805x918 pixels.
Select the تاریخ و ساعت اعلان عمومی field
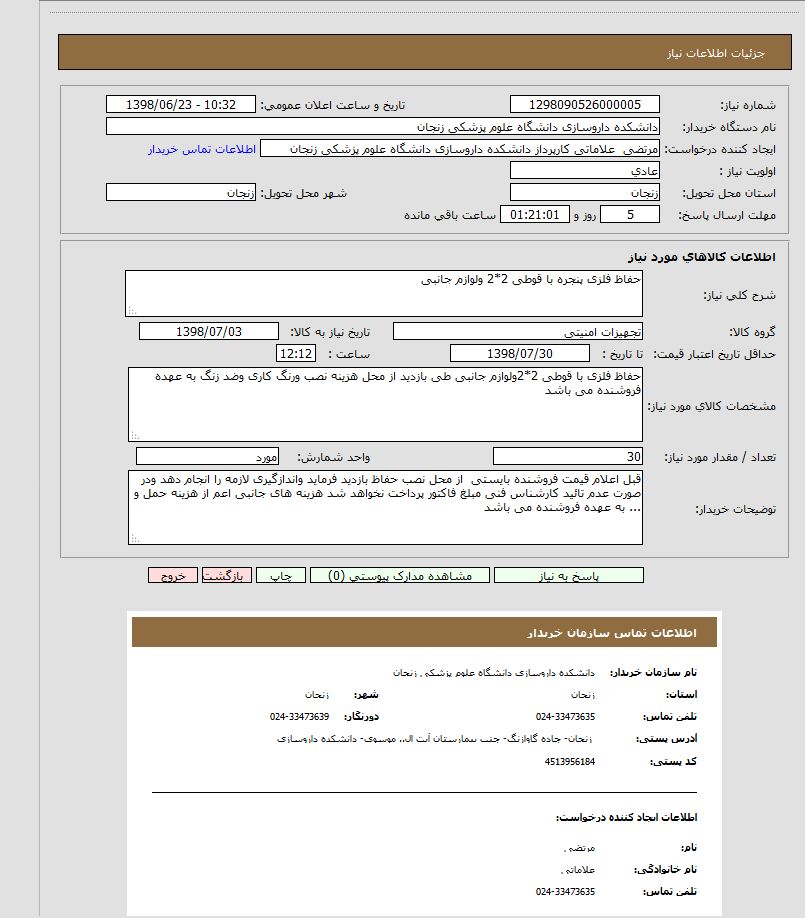pyautogui.click(x=181, y=105)
